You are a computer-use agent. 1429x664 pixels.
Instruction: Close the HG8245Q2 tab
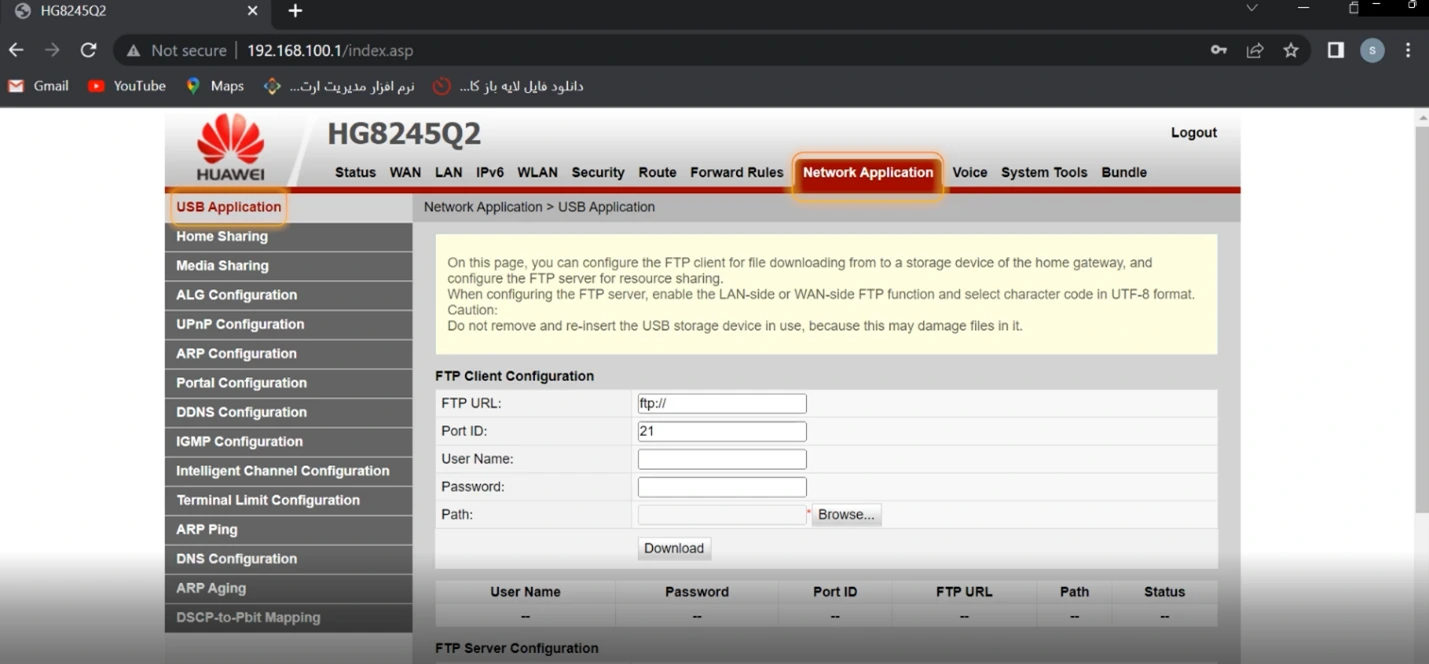click(x=252, y=11)
